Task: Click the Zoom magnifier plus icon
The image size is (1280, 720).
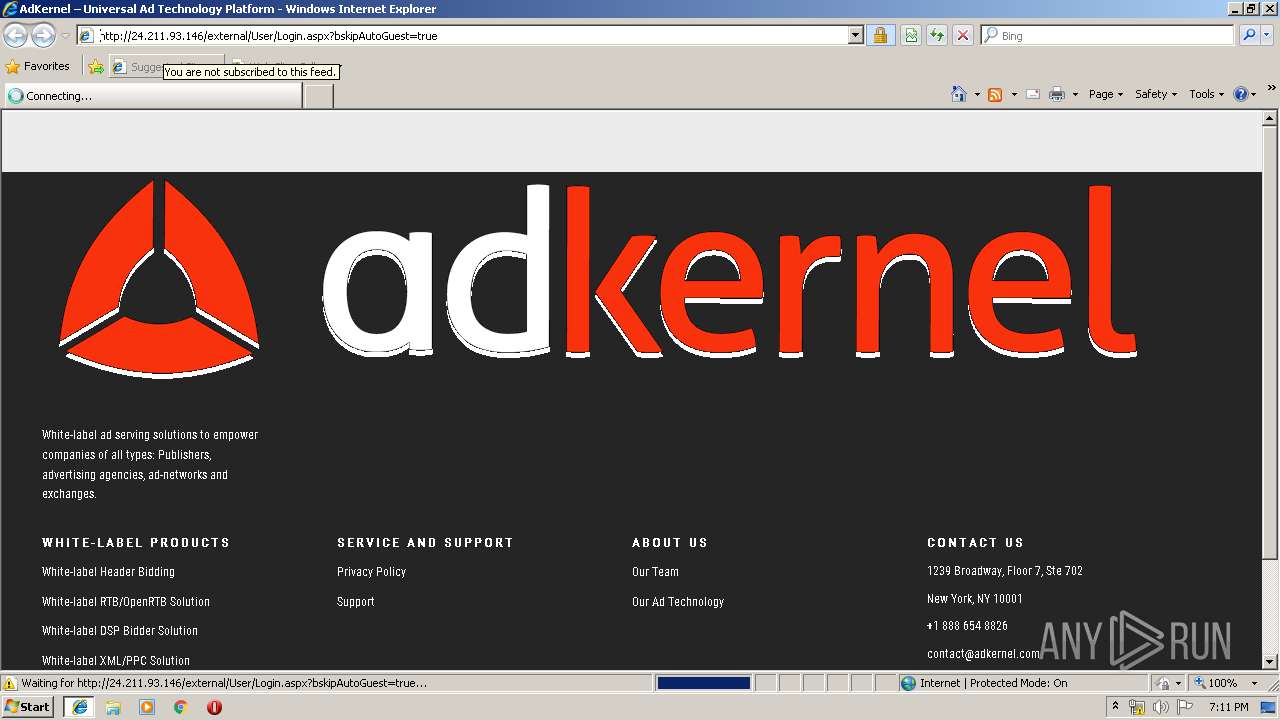Action: [x=1199, y=683]
